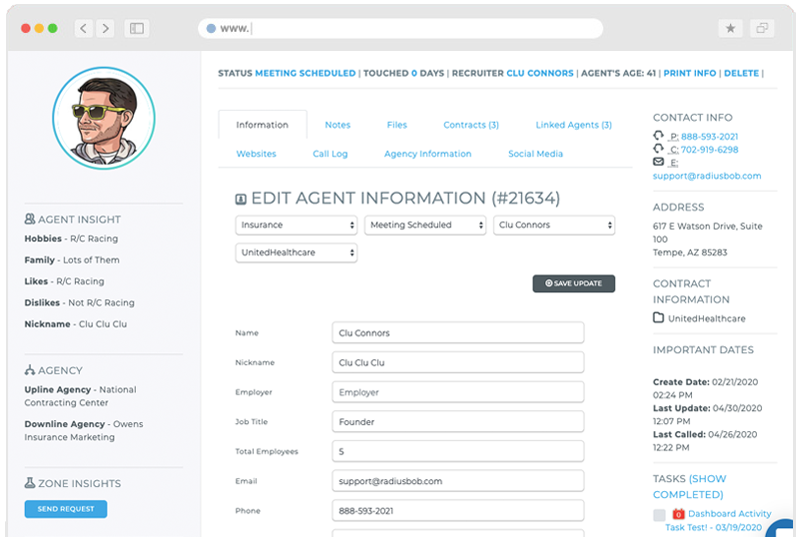The width and height of the screenshot is (800, 537).
Task: Click the Name input field
Action: [458, 333]
